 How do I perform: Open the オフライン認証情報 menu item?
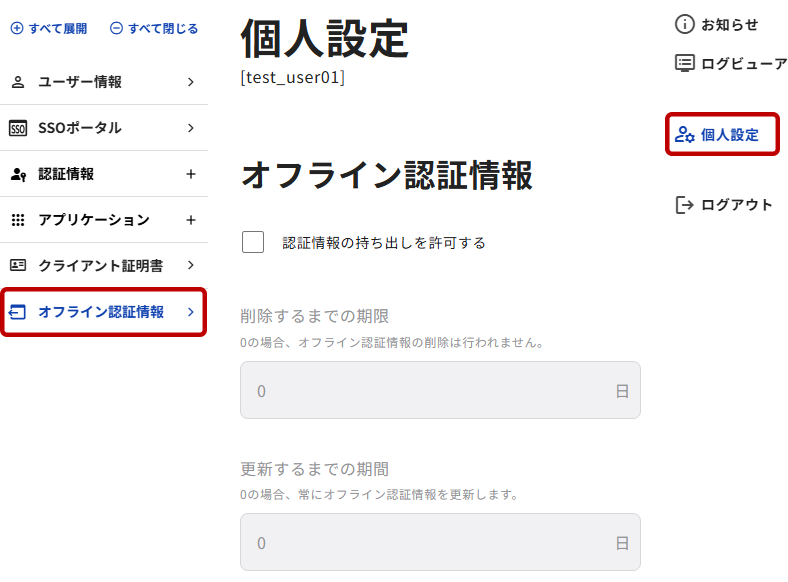click(x=101, y=312)
